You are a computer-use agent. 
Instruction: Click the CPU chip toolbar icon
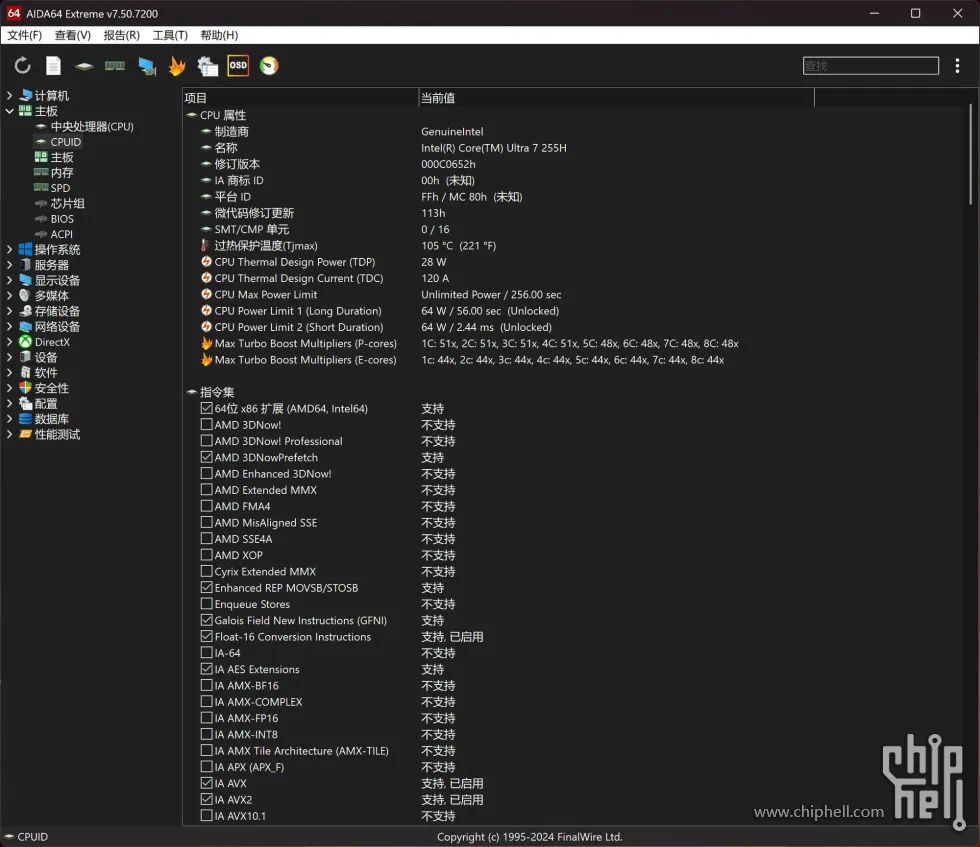point(84,66)
